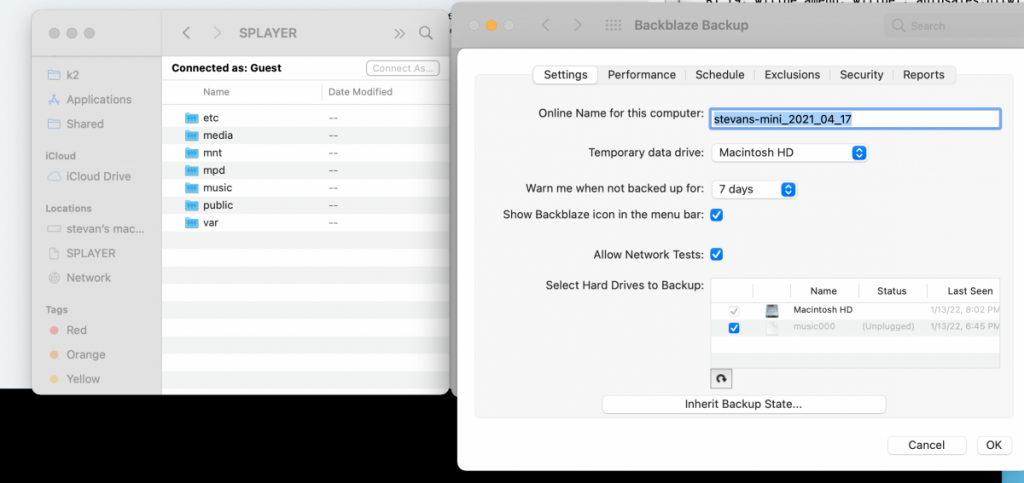Show all preferences grid icon
The height and width of the screenshot is (483, 1024).
613,25
